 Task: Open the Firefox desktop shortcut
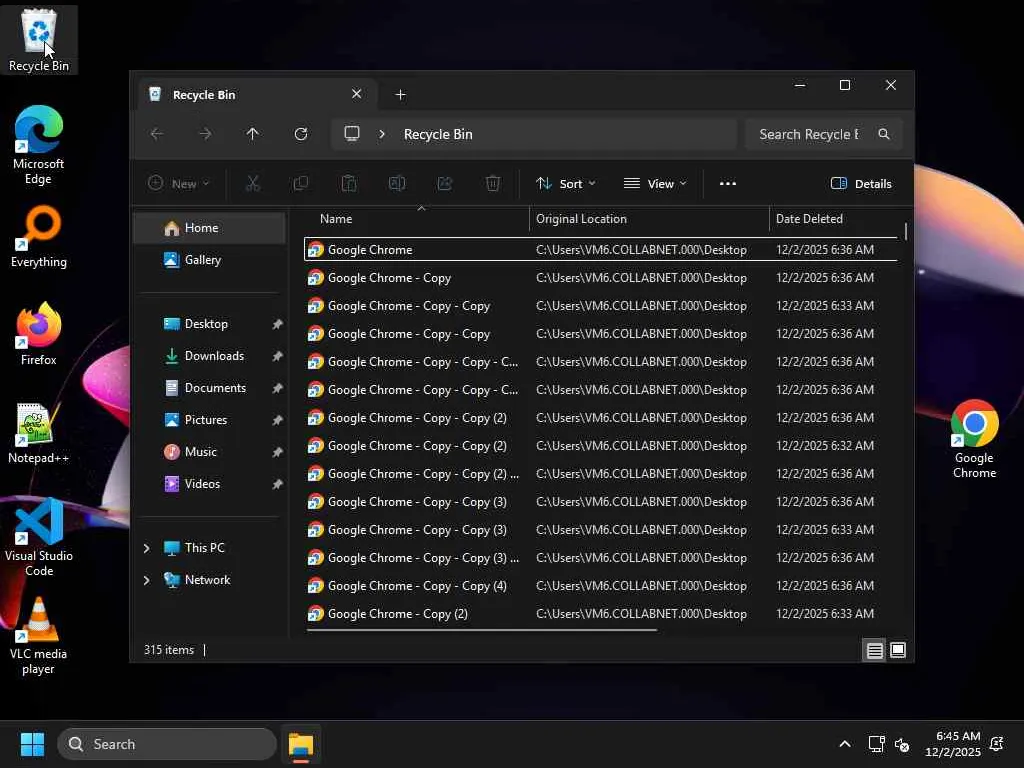pyautogui.click(x=39, y=334)
